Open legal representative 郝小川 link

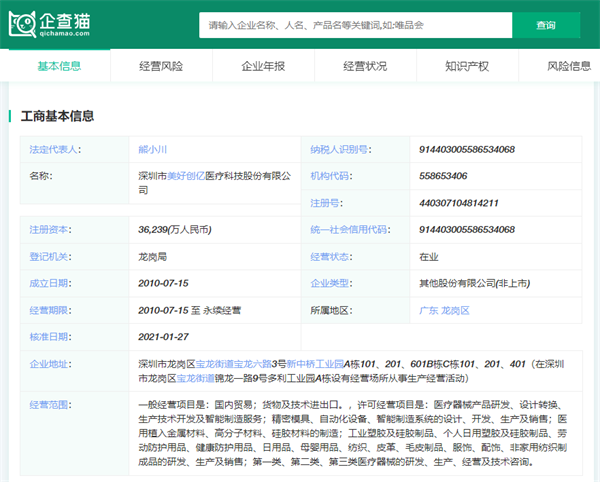153,149
